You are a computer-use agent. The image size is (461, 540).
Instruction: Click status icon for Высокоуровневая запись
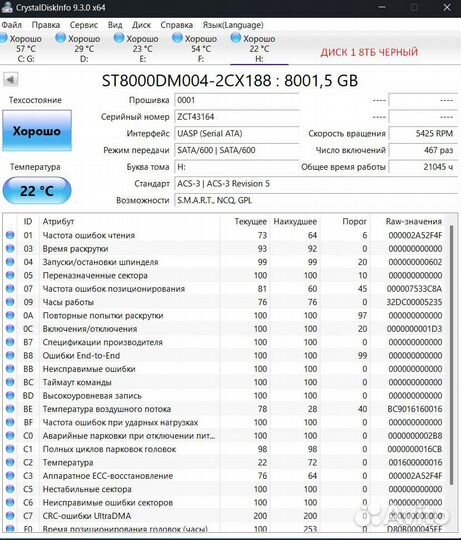point(10,396)
